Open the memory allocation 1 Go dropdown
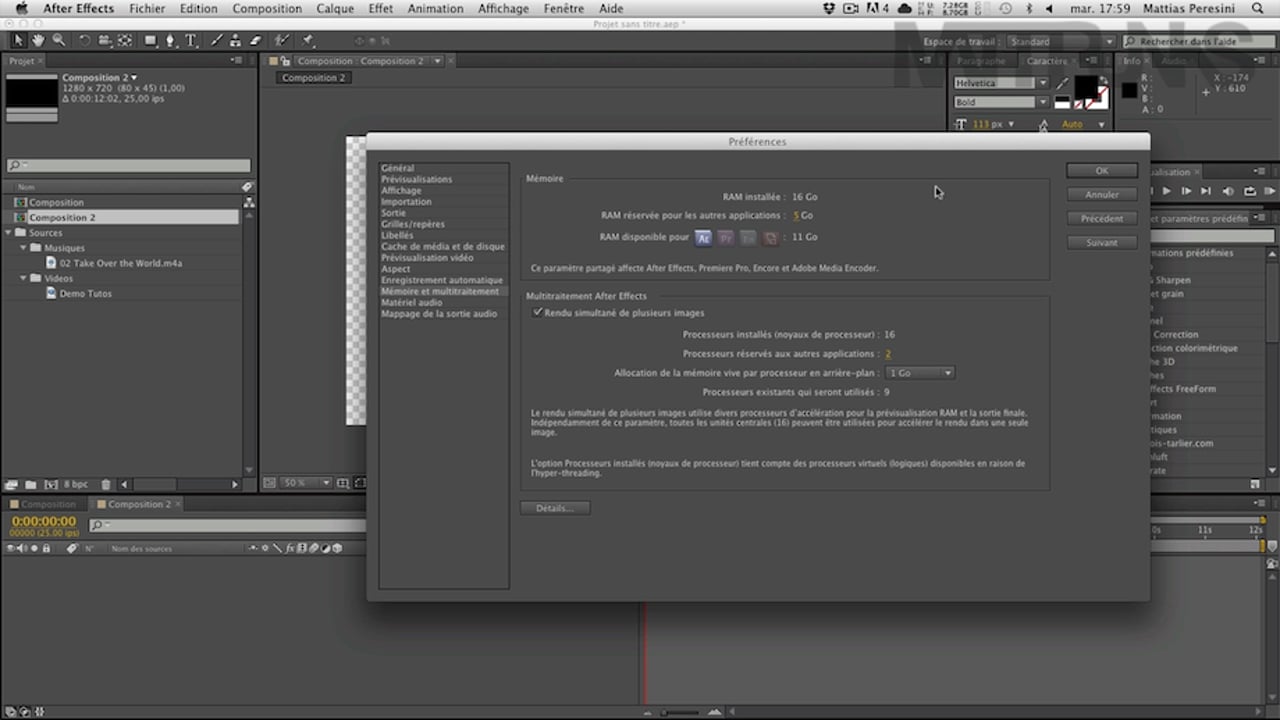The width and height of the screenshot is (1280, 720). (920, 373)
